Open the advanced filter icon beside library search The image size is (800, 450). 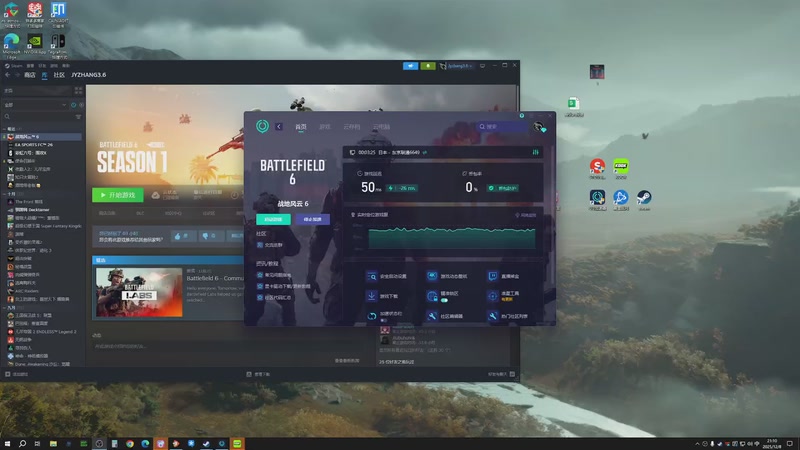[78, 117]
